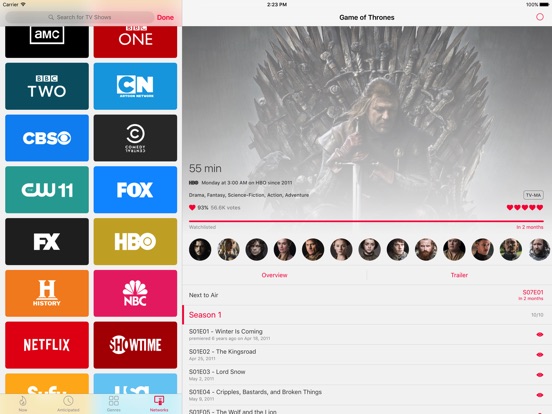Open the Overview tab
The image size is (552, 414).
point(275,275)
